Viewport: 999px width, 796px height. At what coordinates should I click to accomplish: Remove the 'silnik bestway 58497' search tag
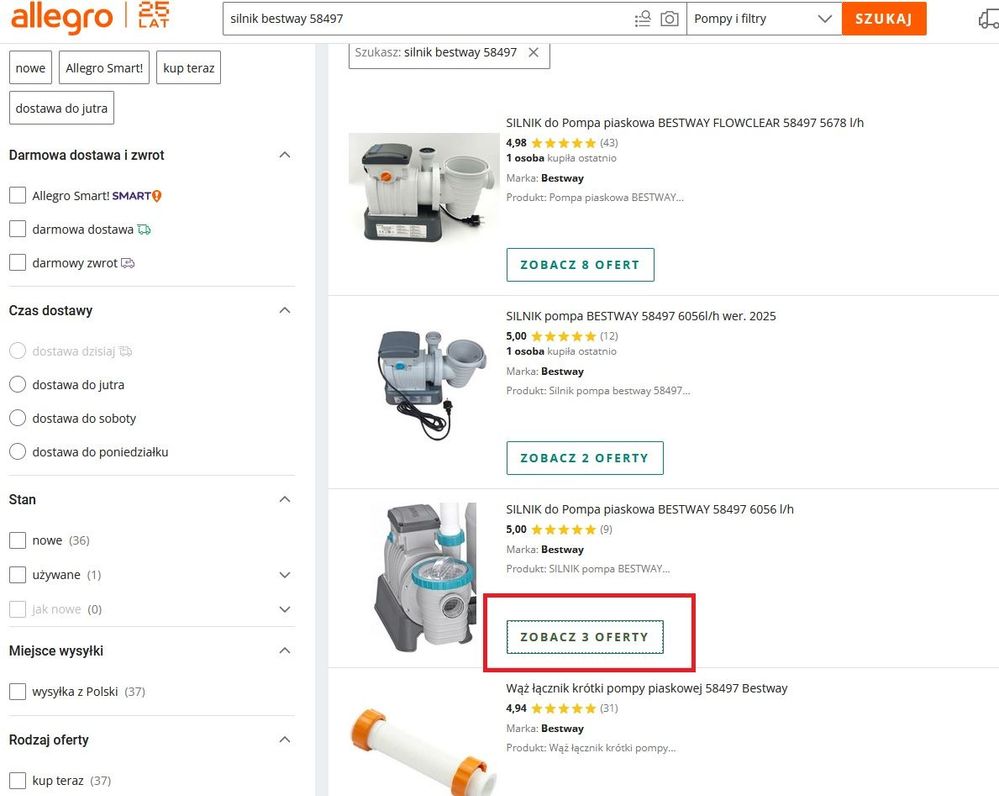tap(533, 52)
